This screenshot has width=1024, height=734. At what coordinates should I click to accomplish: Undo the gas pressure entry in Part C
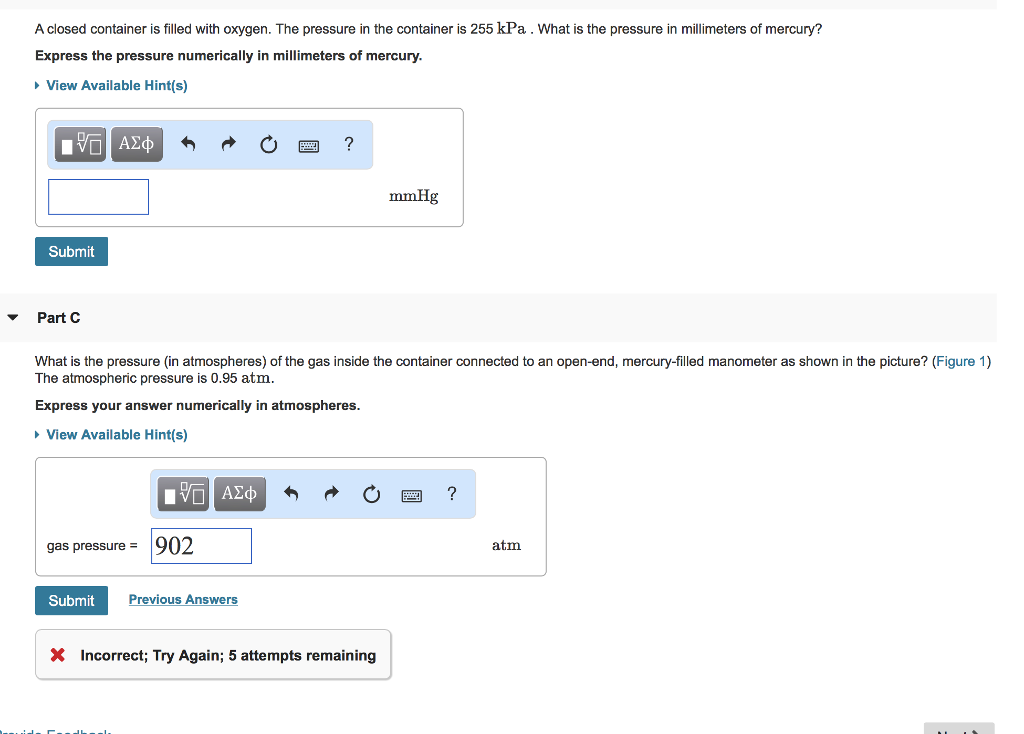pyautogui.click(x=292, y=494)
